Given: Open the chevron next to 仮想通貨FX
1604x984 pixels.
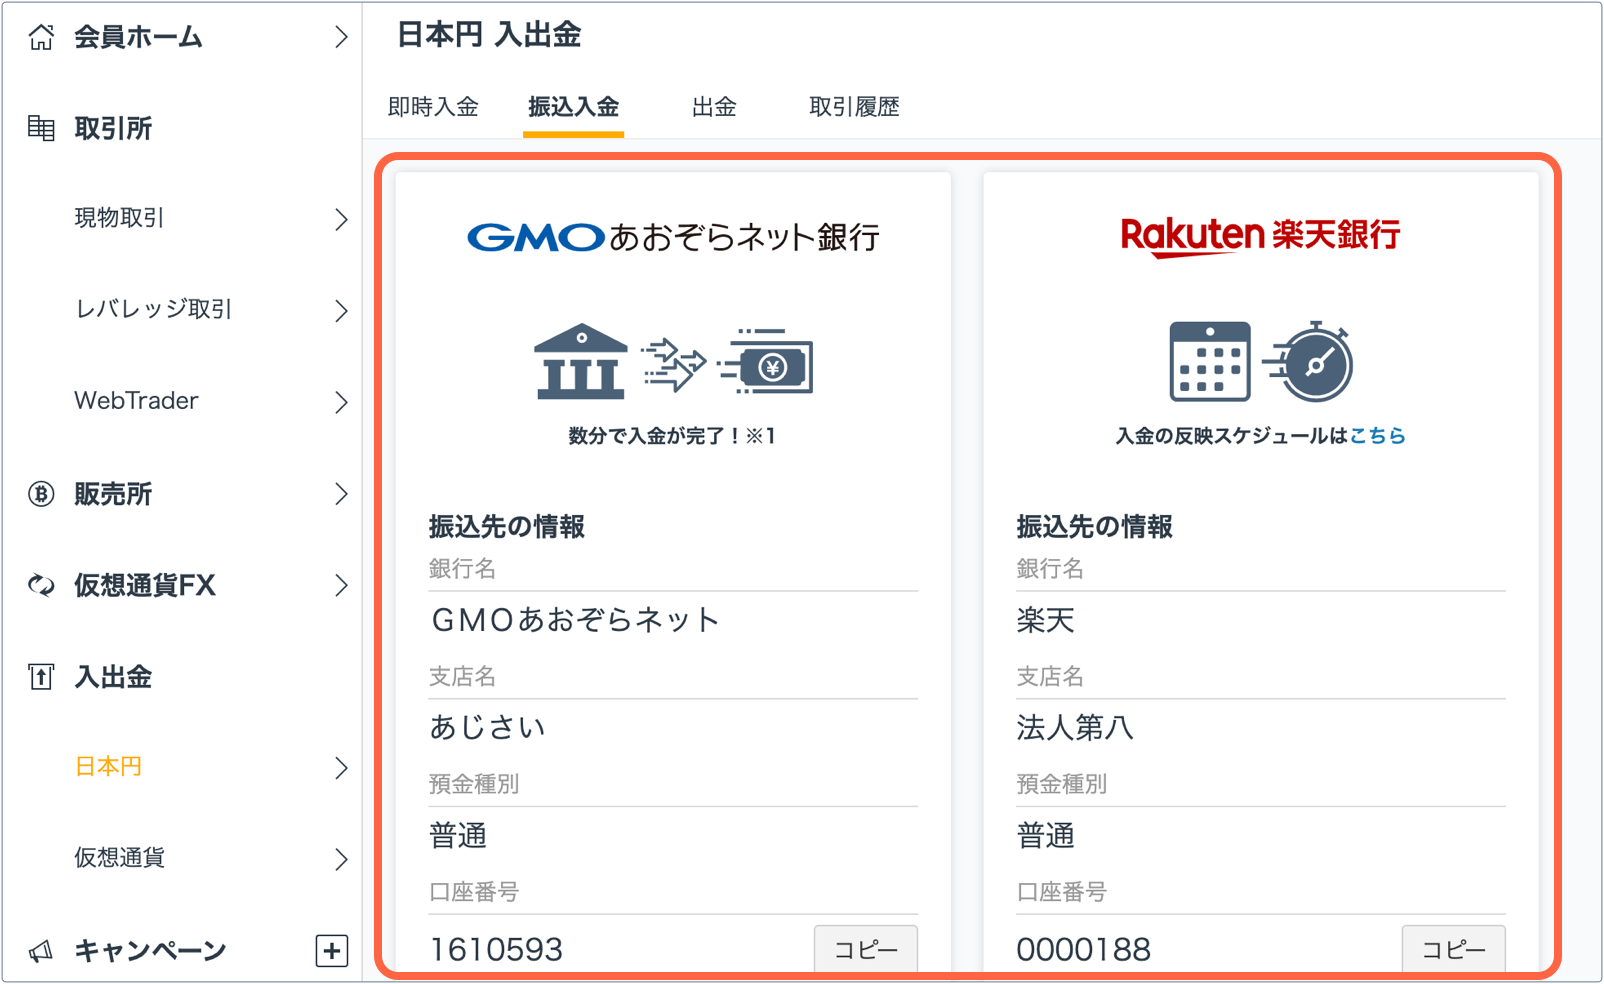Looking at the screenshot, I should tap(341, 585).
